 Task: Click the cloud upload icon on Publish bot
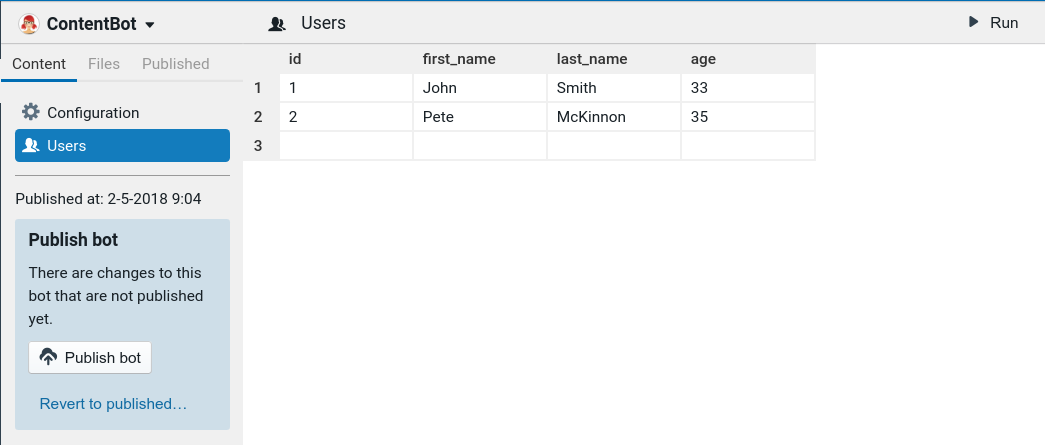point(48,357)
